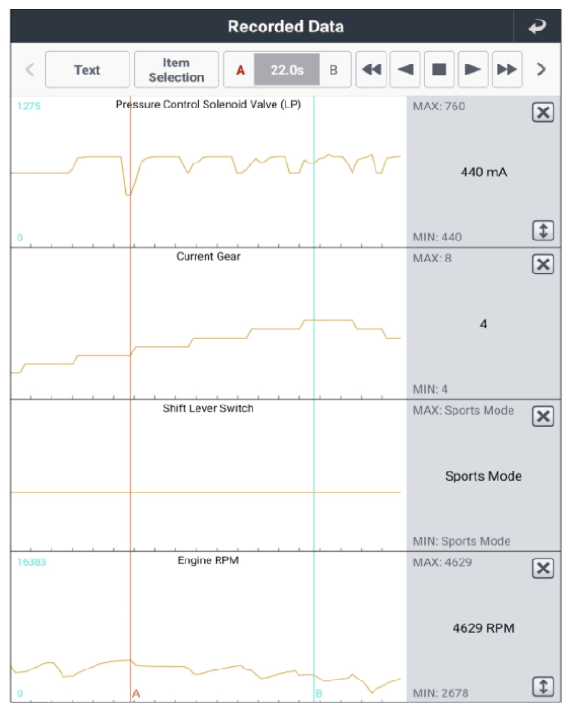The width and height of the screenshot is (571, 712).
Task: Stop playback with the square button
Action: [x=439, y=69]
